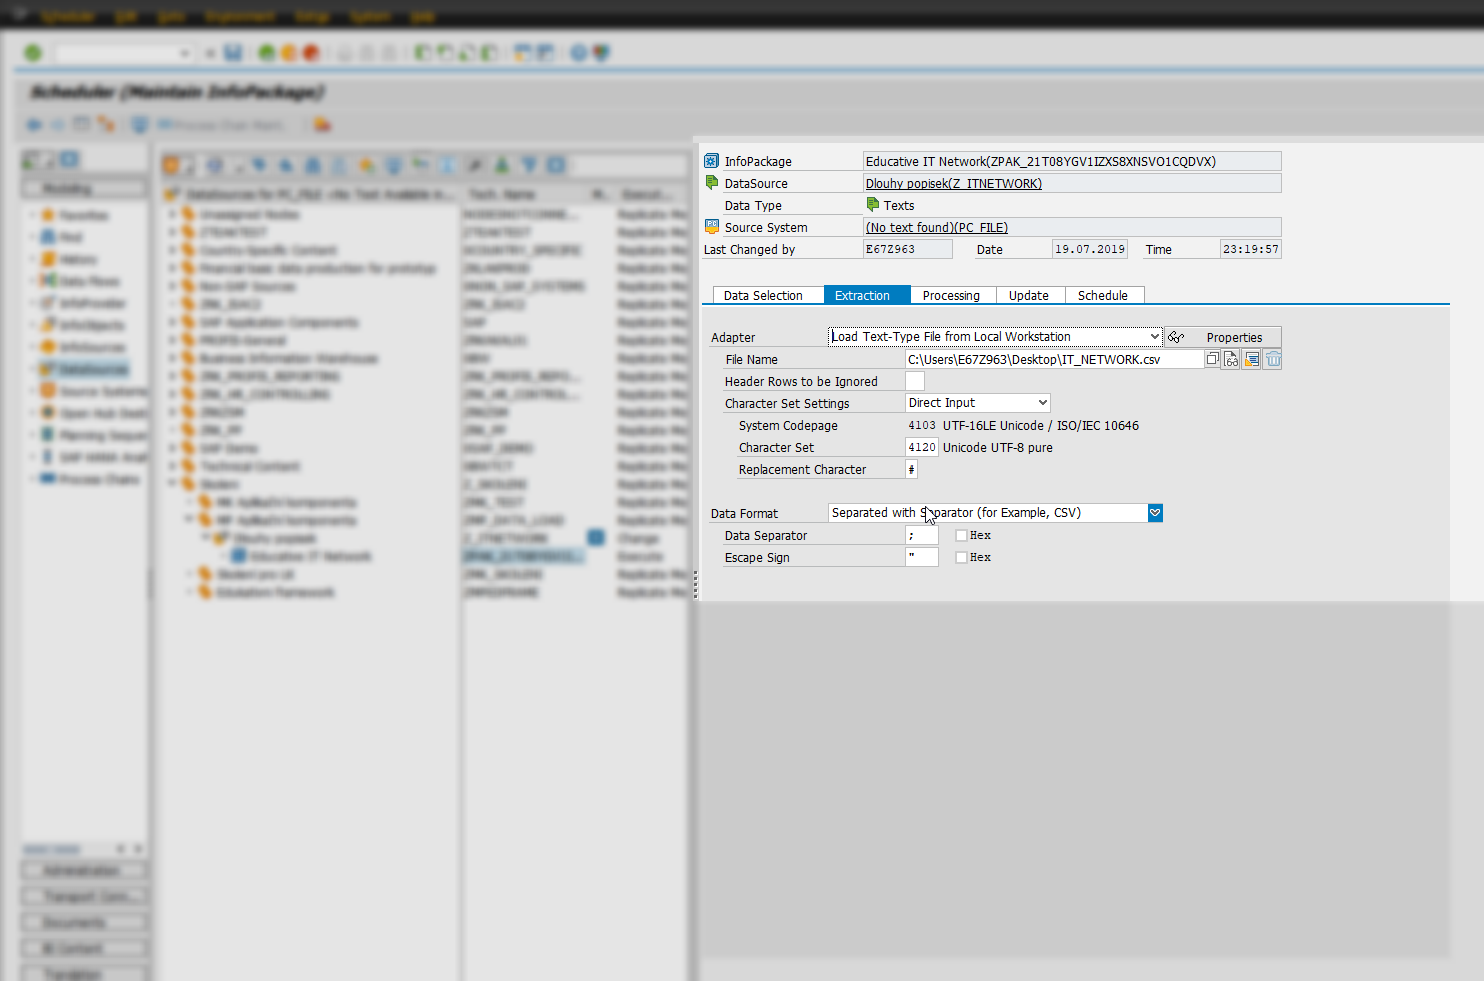Open the Data Format dropdown
The width and height of the screenshot is (1484, 981).
click(1155, 512)
